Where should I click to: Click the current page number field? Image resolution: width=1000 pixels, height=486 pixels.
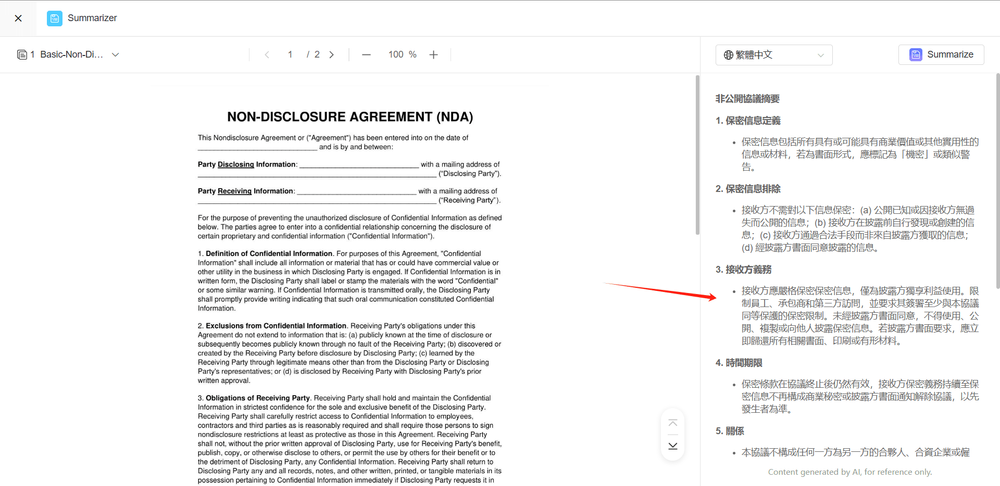click(290, 55)
